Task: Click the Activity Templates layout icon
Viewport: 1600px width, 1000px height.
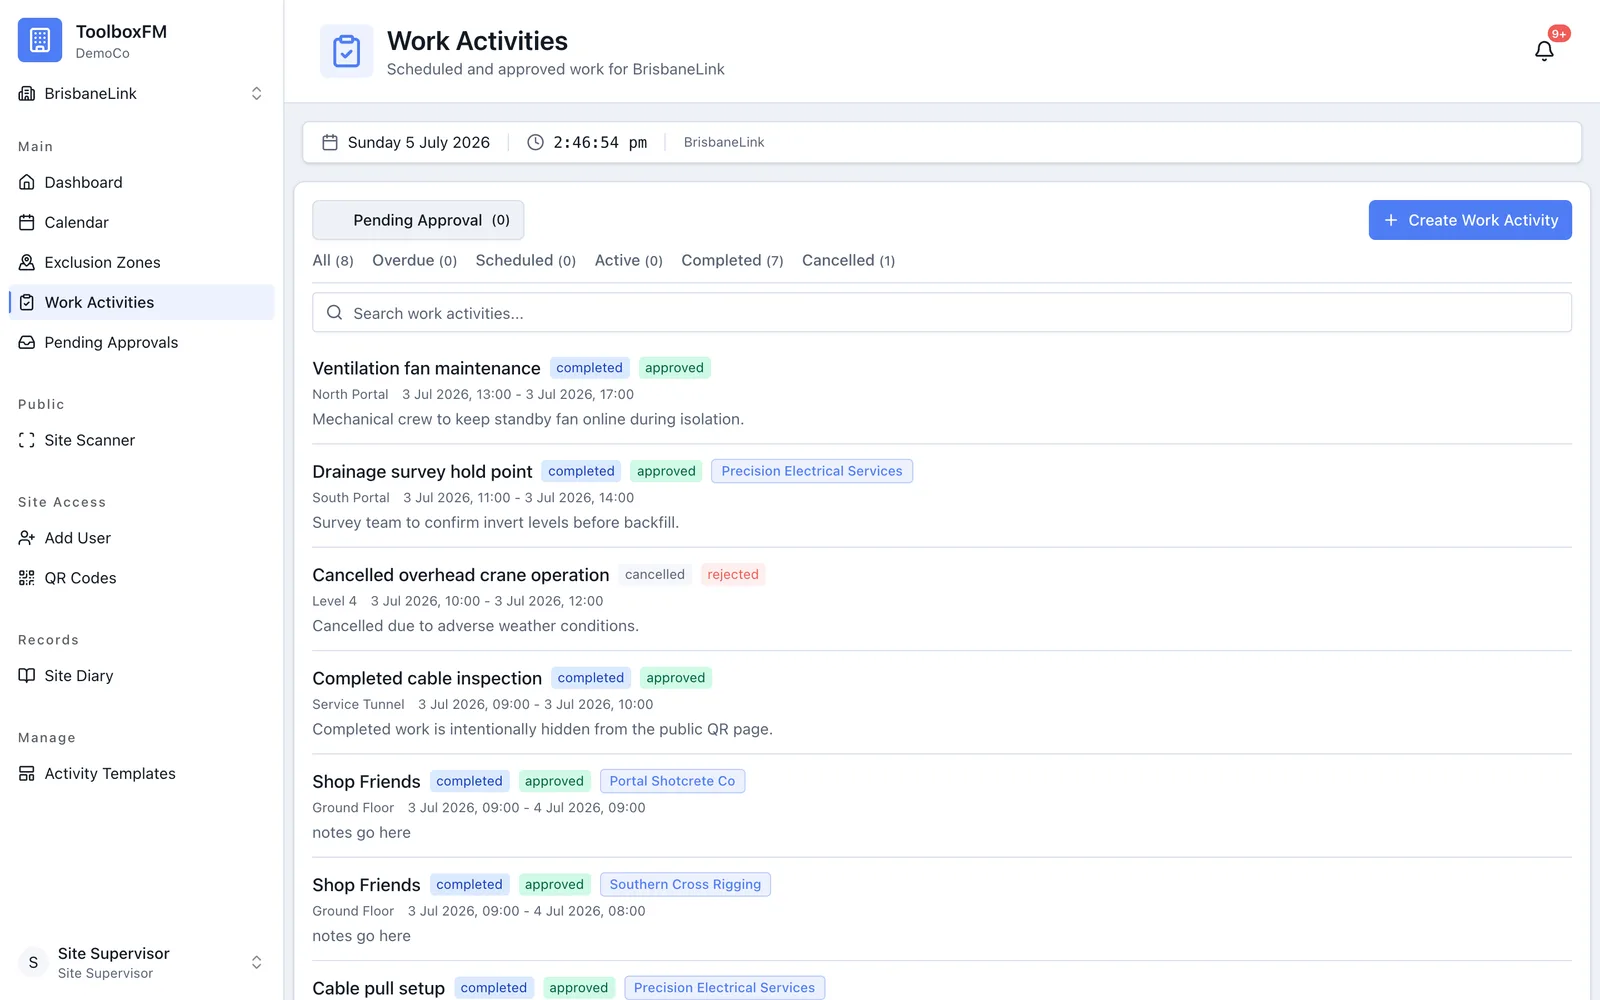Action: 27,774
